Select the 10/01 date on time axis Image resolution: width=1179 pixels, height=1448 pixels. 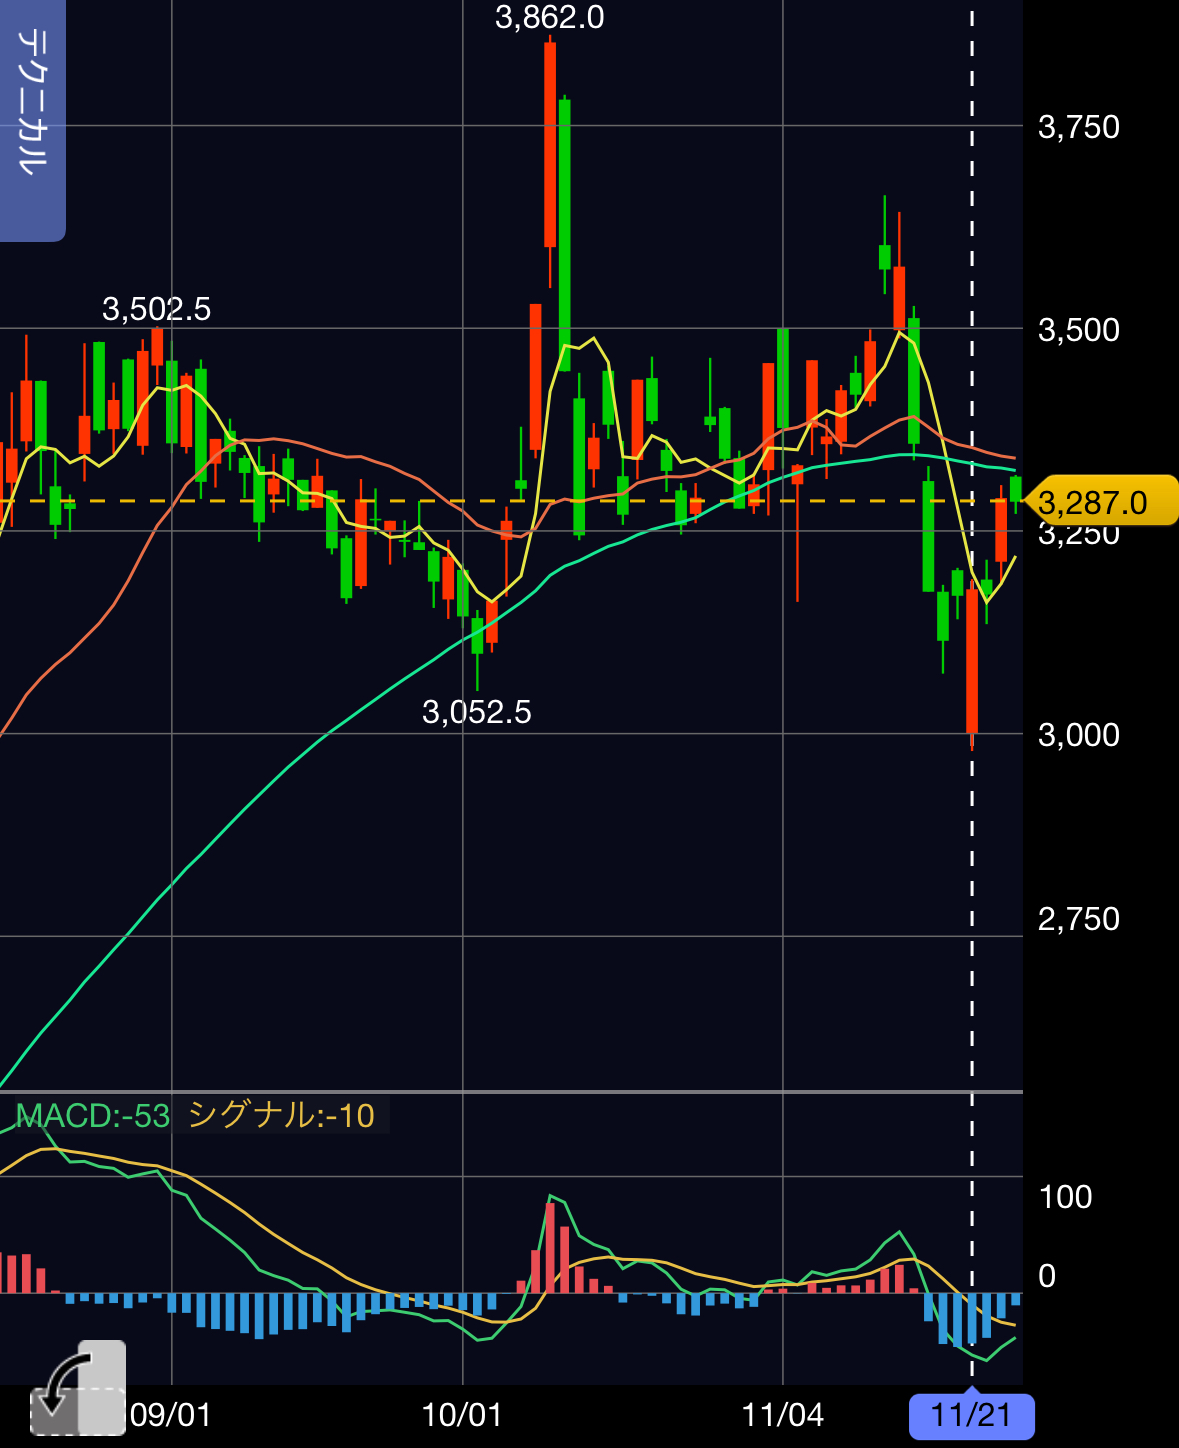coord(462,1415)
